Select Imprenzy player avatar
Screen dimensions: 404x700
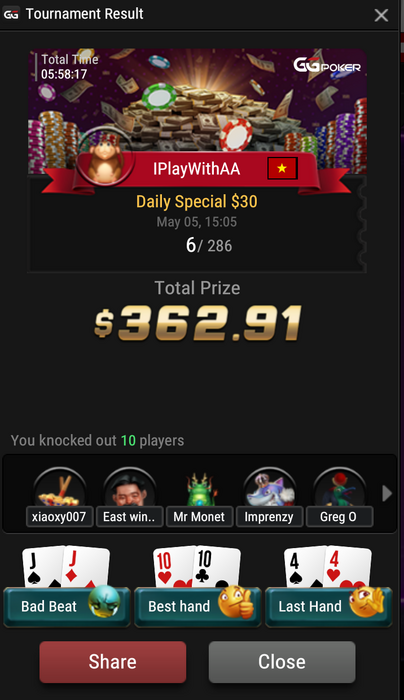(269, 487)
